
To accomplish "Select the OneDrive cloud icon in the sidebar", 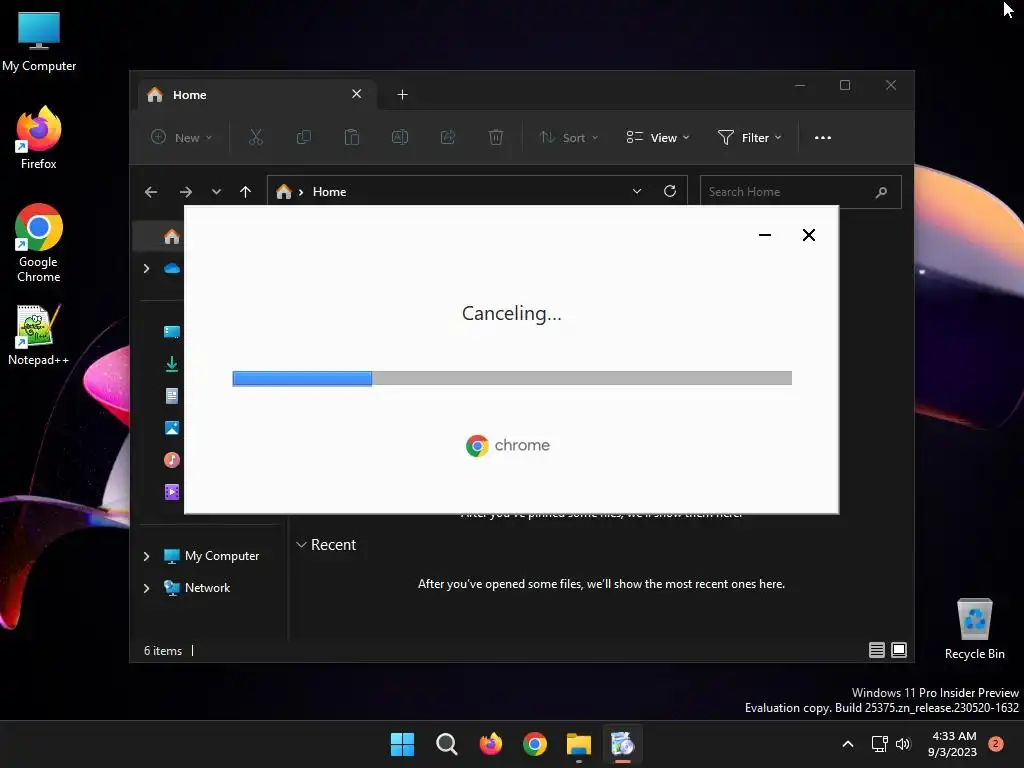I will pos(172,268).
